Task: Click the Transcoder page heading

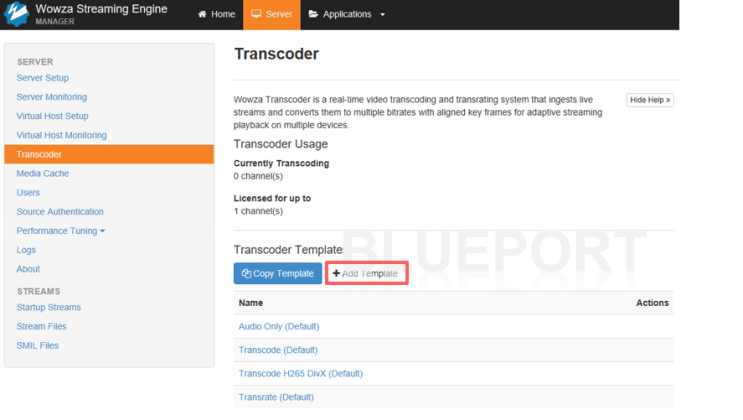Action: point(276,54)
